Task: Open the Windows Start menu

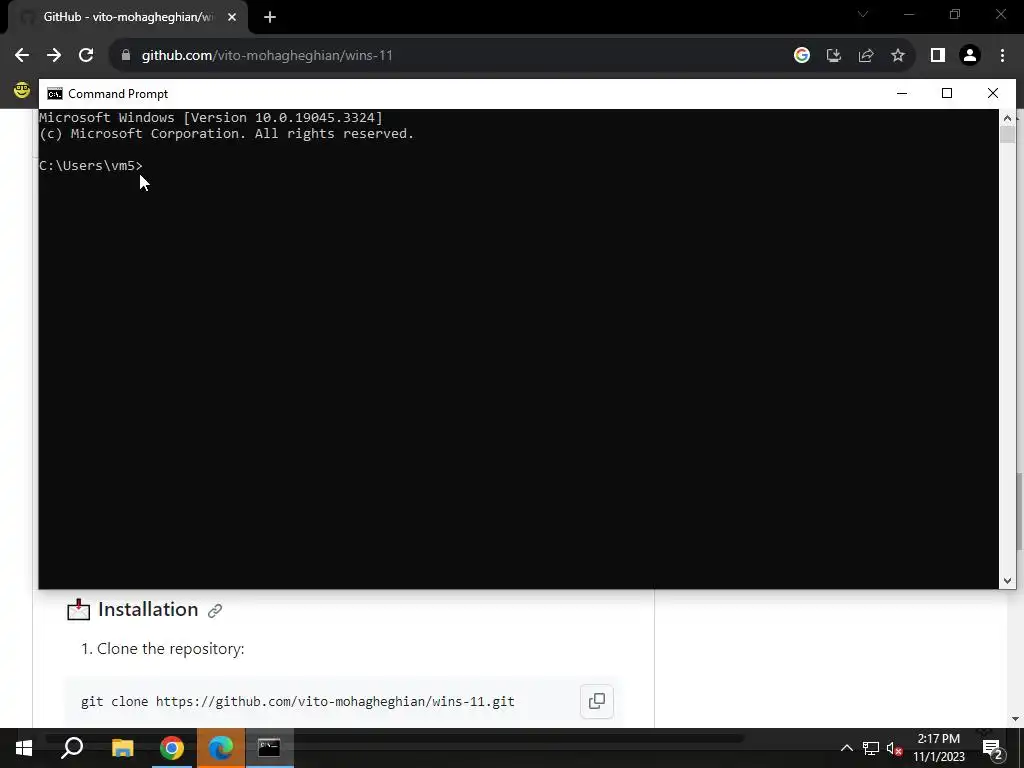Action: [24, 748]
